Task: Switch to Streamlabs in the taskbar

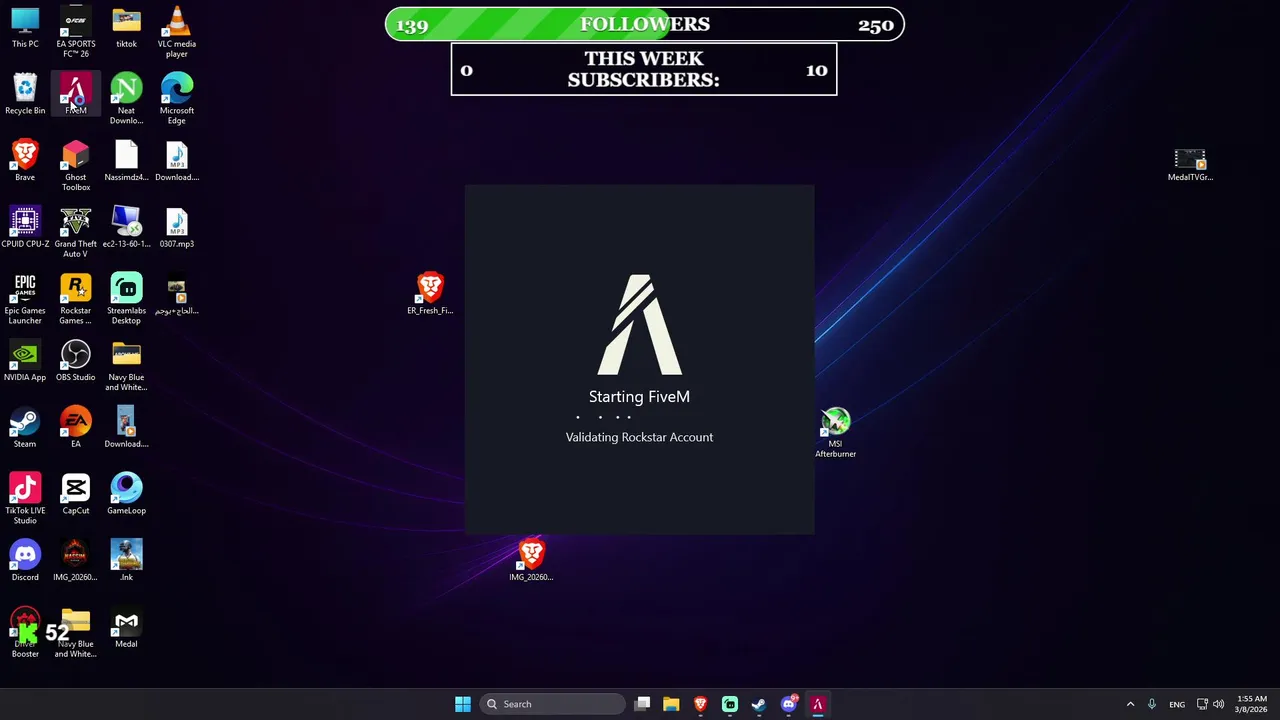Action: pyautogui.click(x=730, y=704)
